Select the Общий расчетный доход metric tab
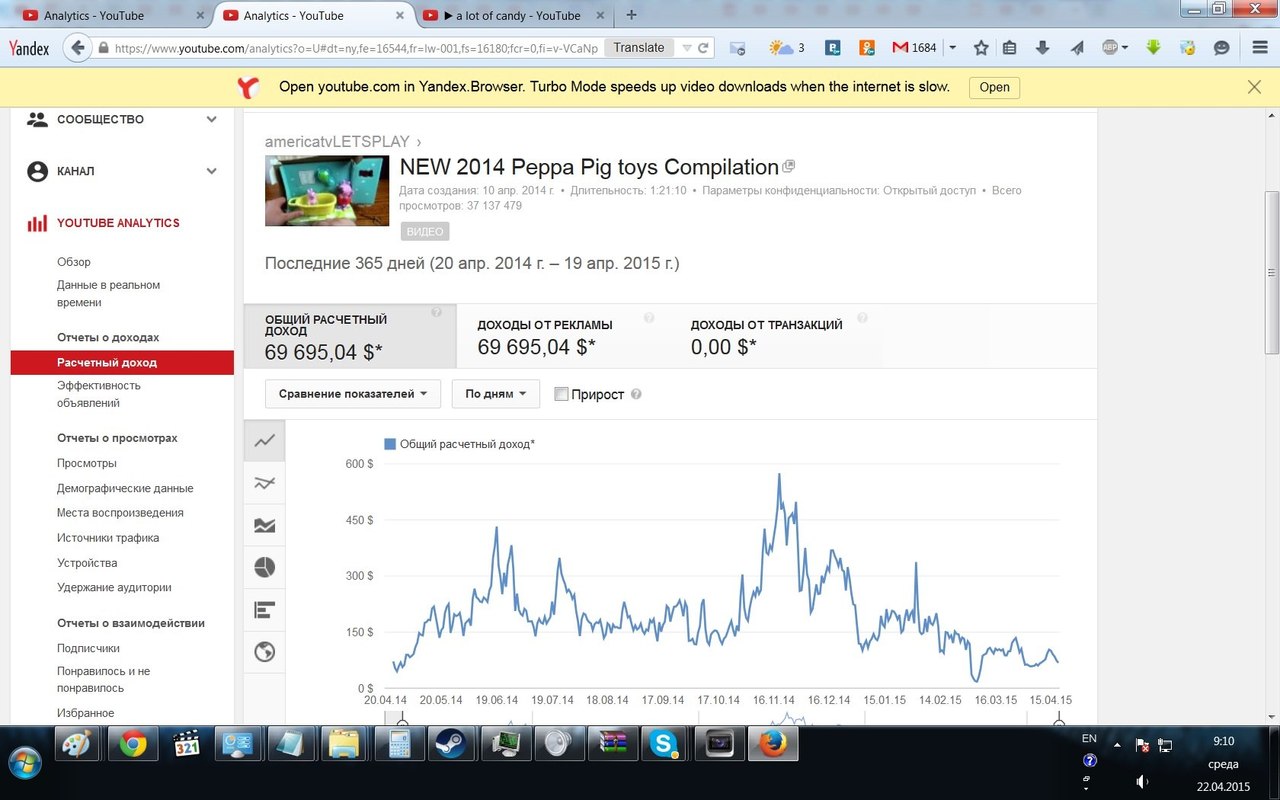 tap(350, 337)
